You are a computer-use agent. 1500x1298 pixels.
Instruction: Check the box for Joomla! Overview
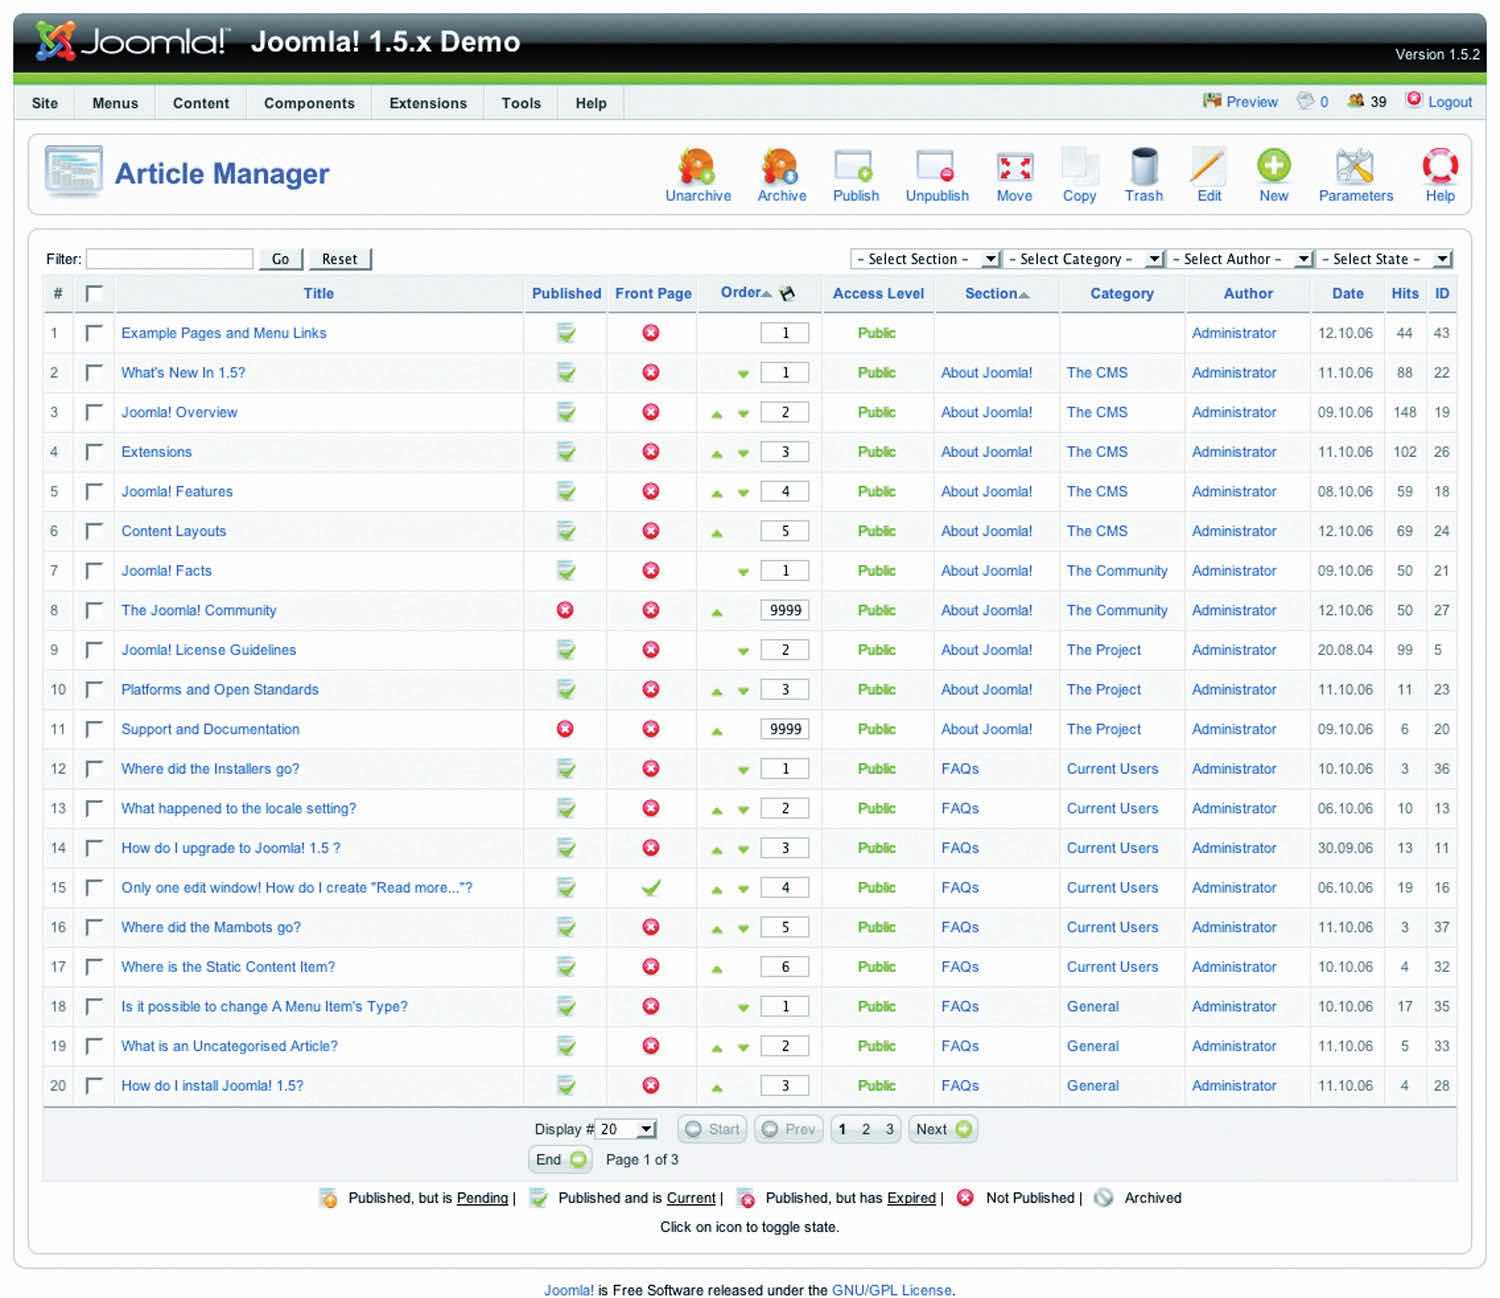pos(94,412)
